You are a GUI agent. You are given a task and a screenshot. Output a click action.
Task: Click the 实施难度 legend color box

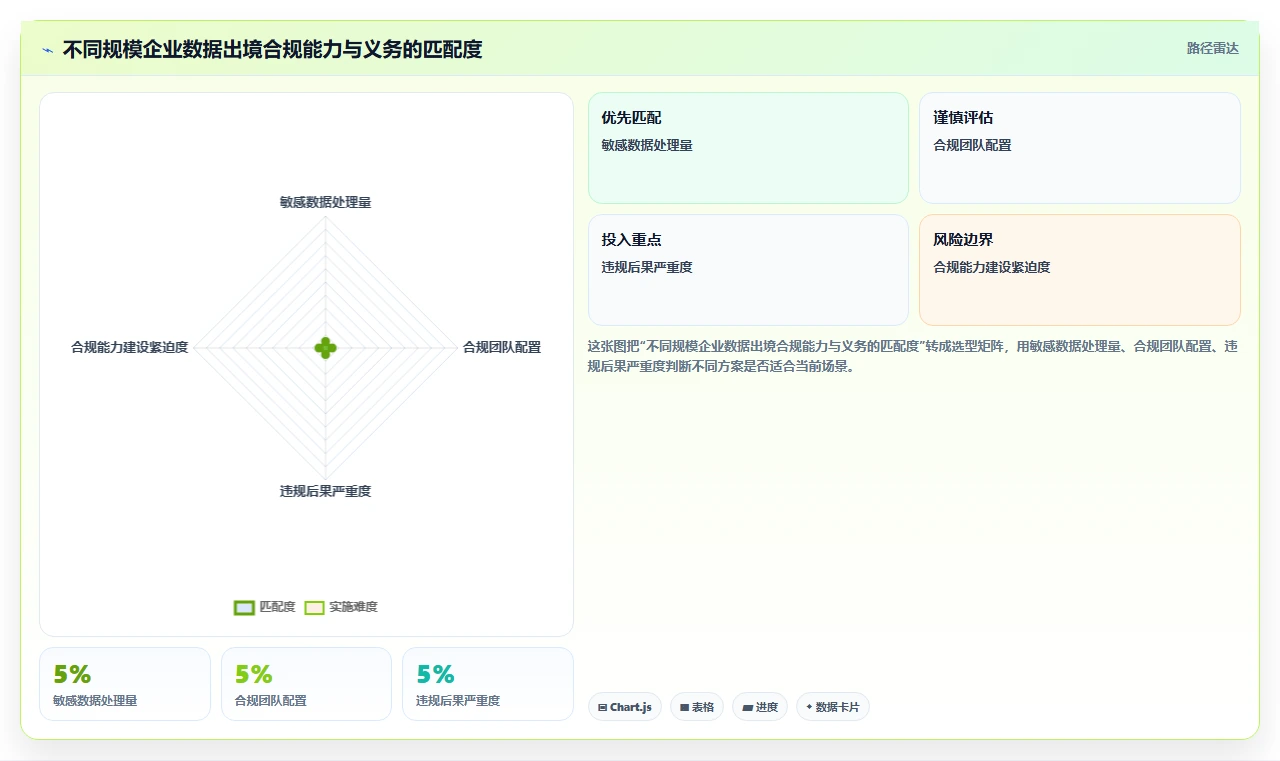pyautogui.click(x=315, y=607)
